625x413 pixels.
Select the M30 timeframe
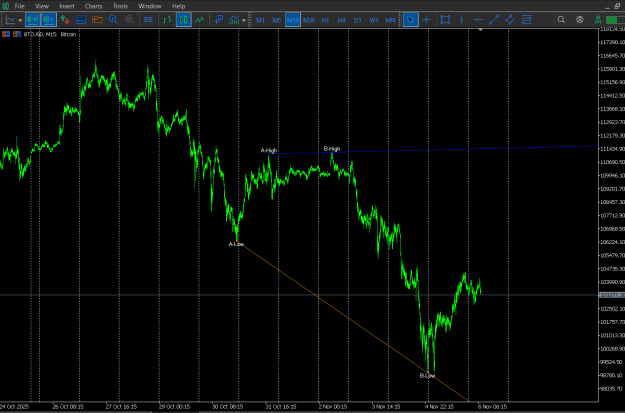point(309,20)
